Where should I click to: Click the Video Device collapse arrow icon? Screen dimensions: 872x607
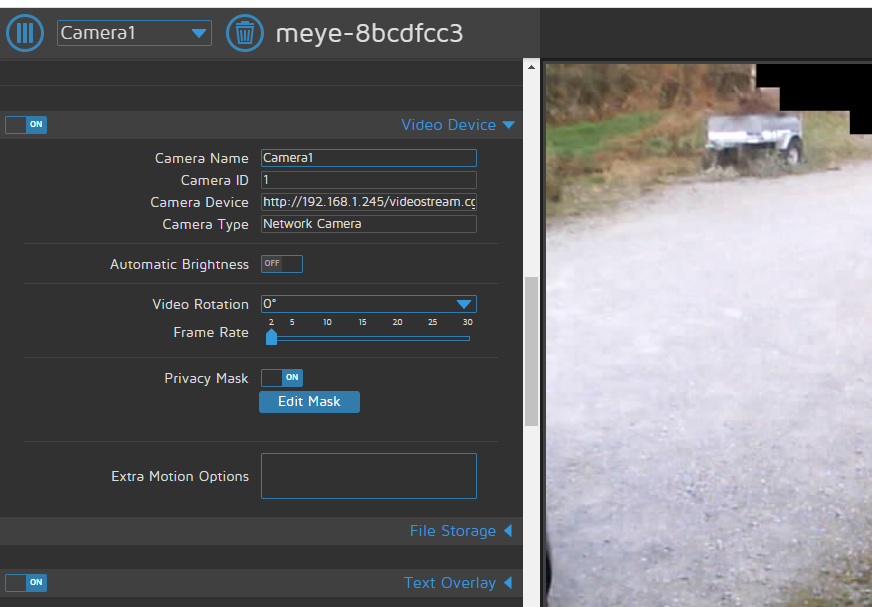[x=509, y=124]
